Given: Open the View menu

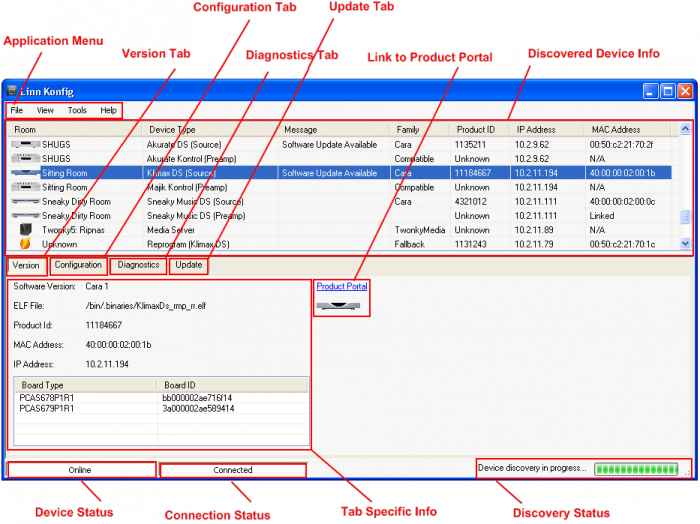Looking at the screenshot, I should coord(45,110).
